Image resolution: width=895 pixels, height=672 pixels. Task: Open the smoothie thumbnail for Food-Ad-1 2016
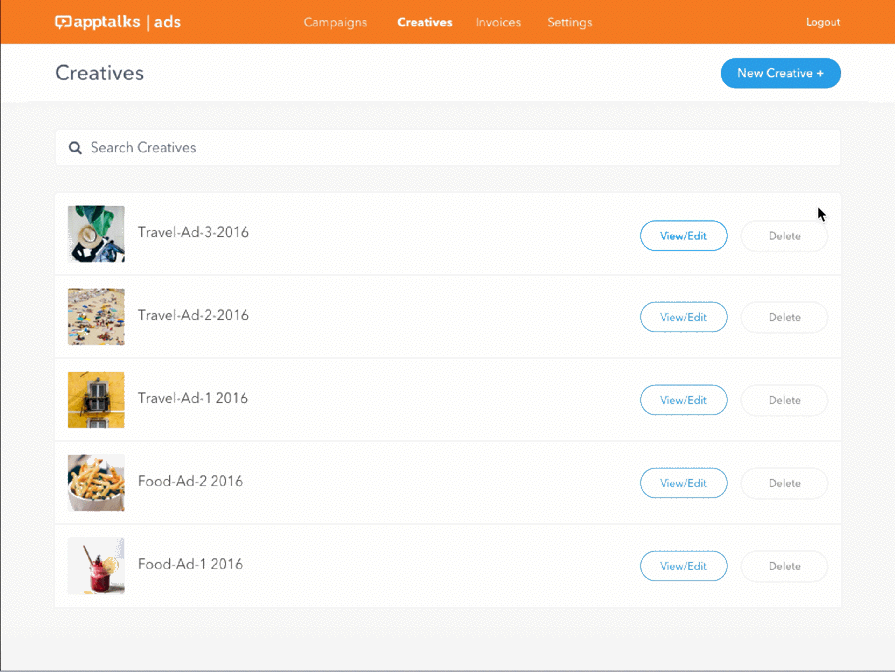(x=95, y=565)
